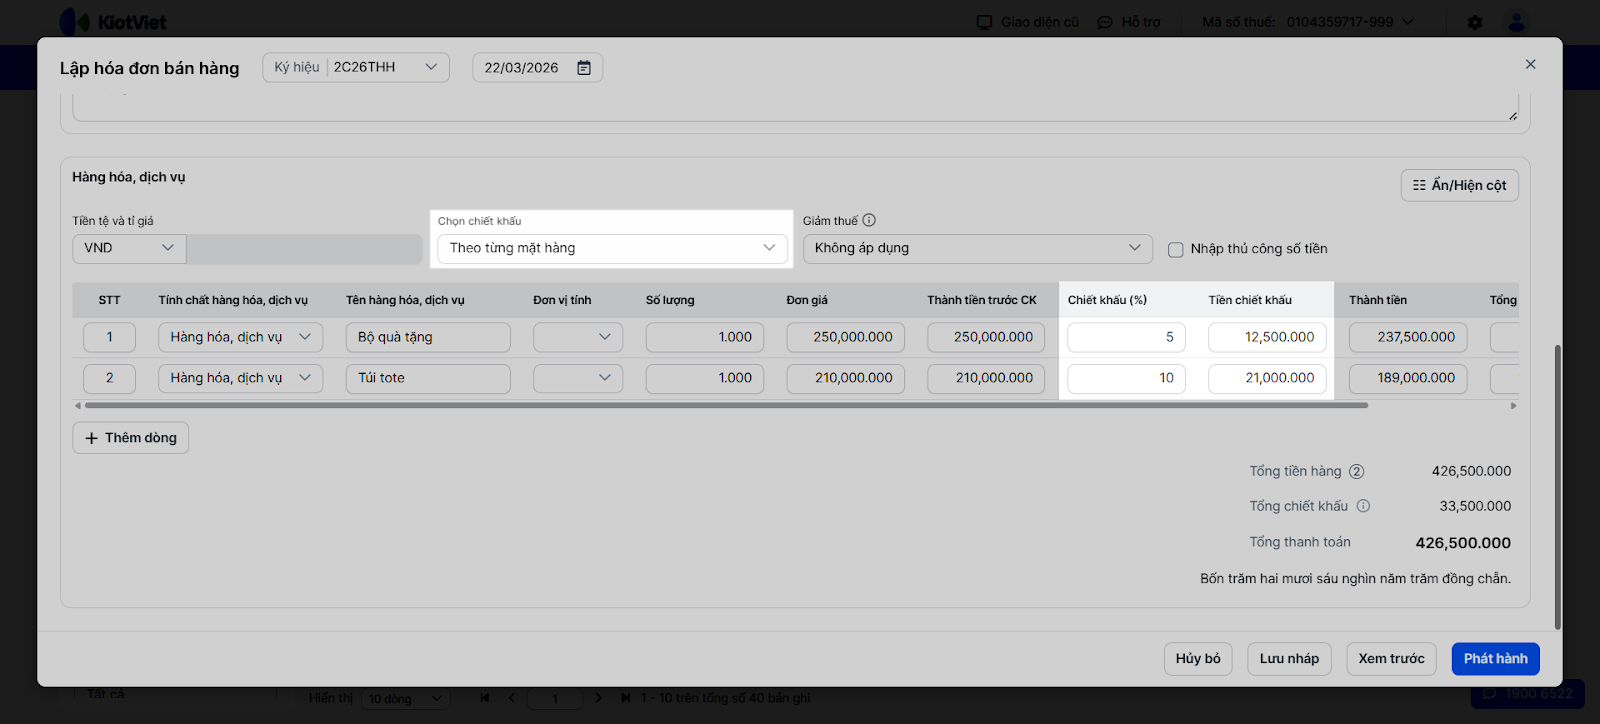Click Tiền chiết khấu field showing 12,500.000
This screenshot has width=1600, height=724.
click(1268, 337)
